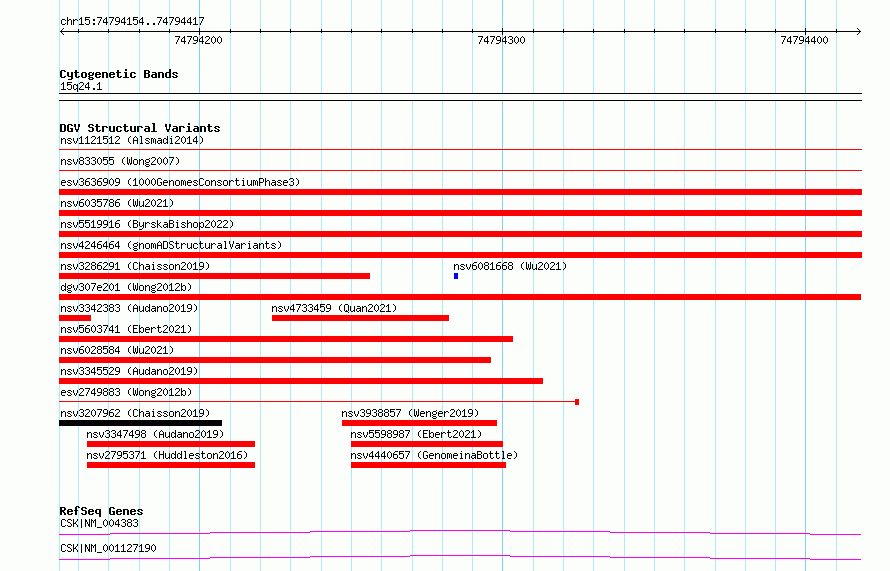
Task: Select the nsv6028584 (Wu2021) label
Action: click(x=117, y=350)
